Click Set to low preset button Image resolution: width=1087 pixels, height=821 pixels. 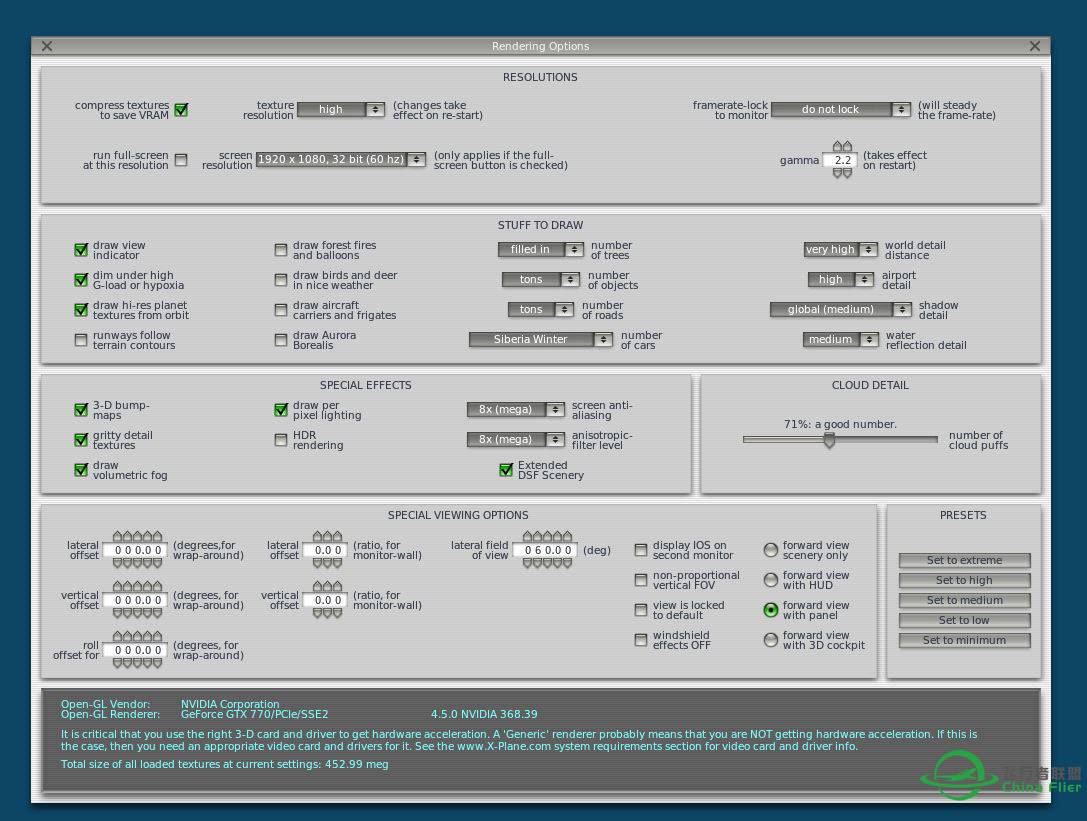[964, 621]
